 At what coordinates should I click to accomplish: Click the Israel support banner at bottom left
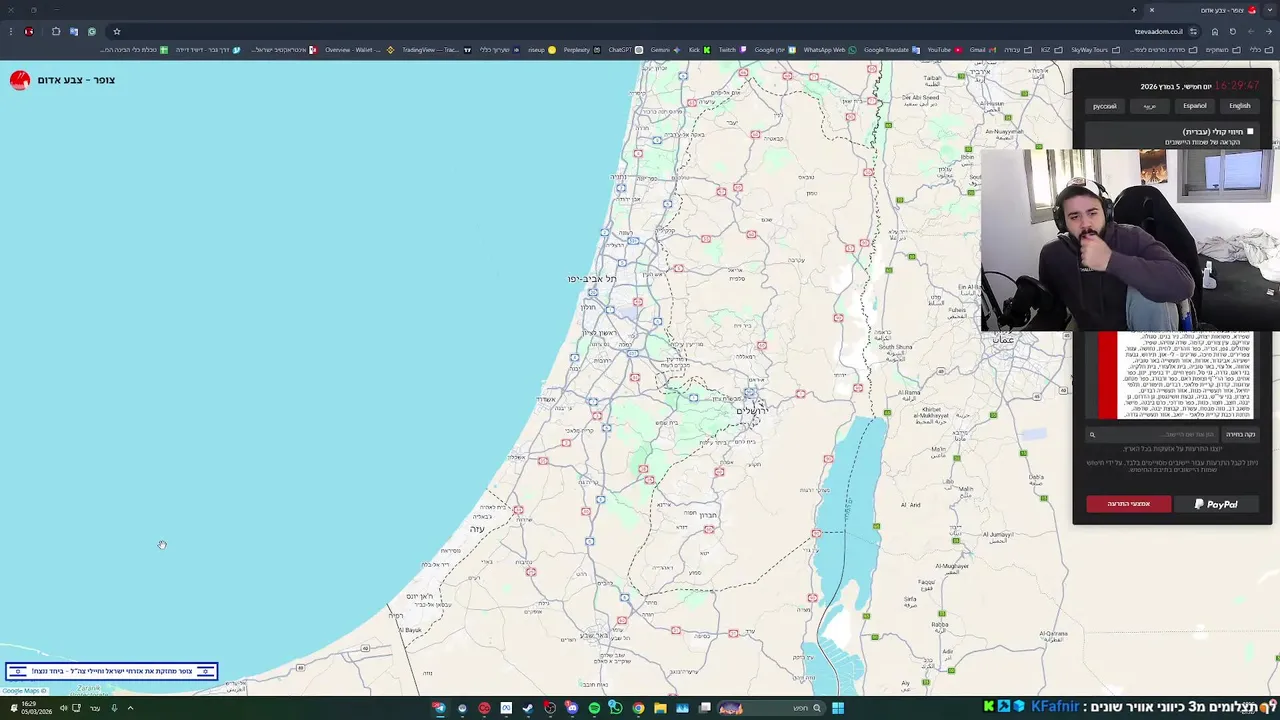tap(111, 671)
